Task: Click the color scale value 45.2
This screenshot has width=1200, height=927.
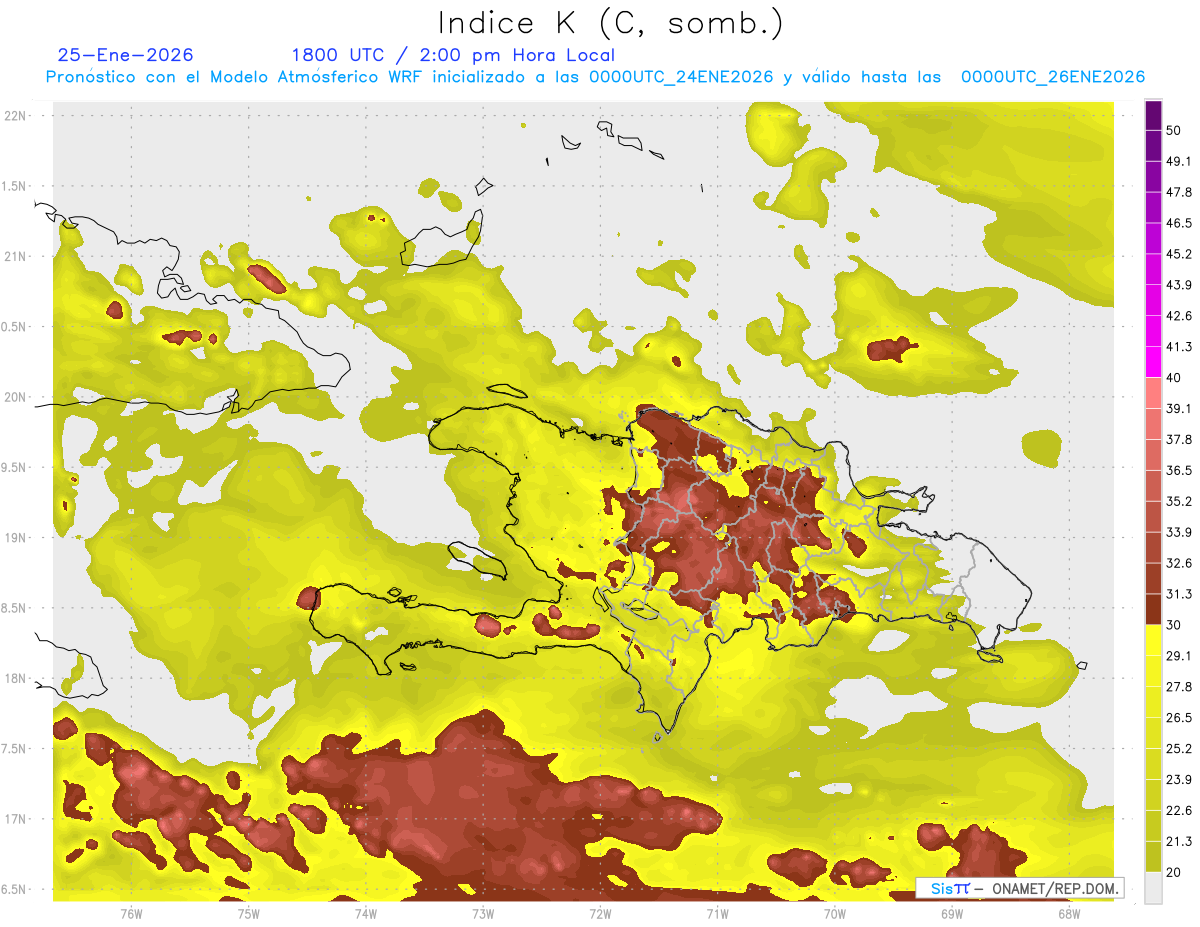Action: 1179,254
